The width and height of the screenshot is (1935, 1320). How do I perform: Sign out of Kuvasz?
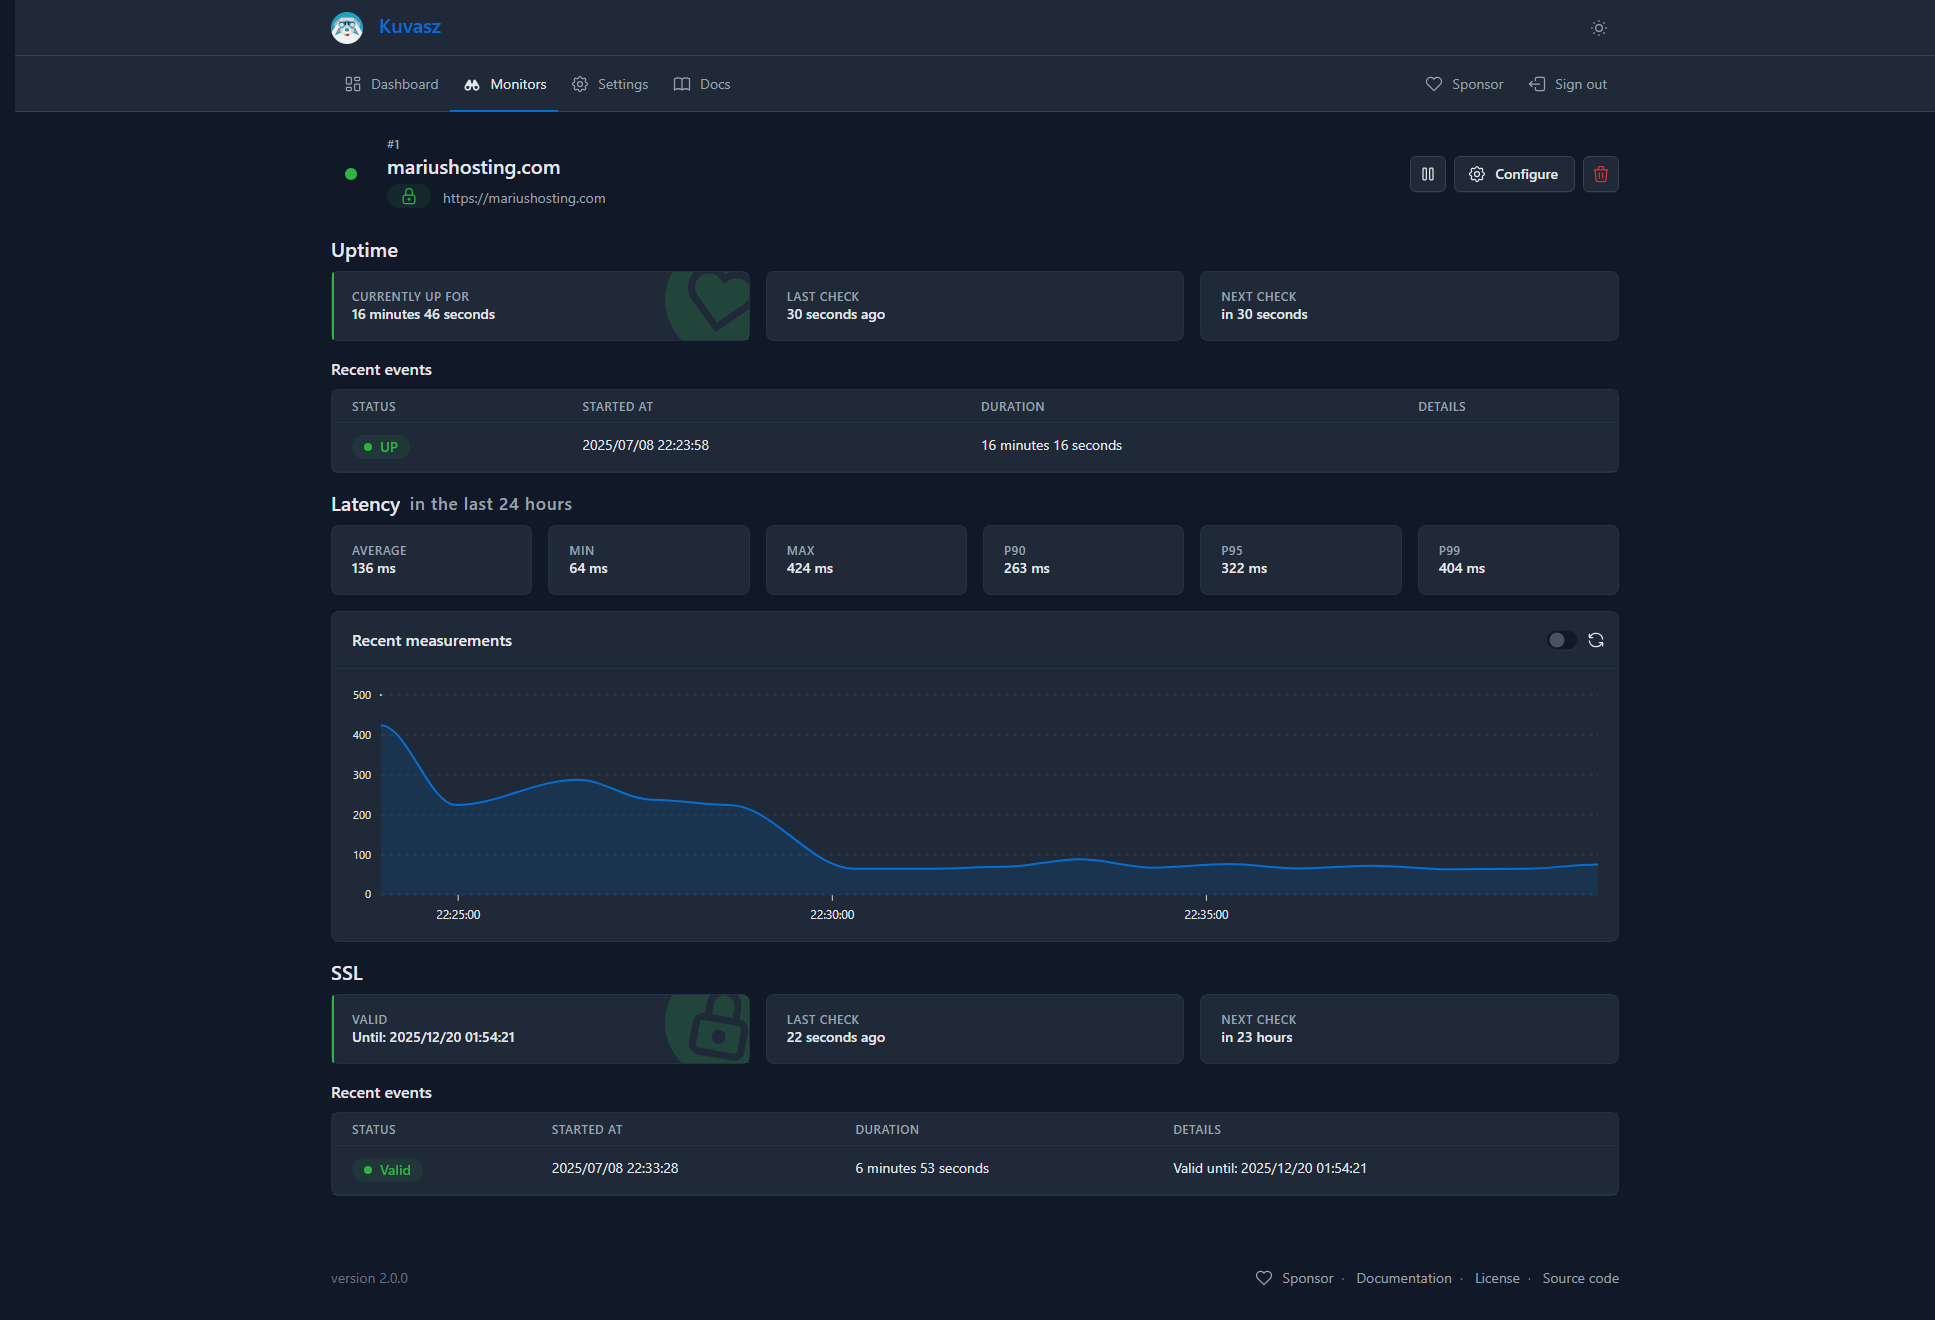tap(1568, 84)
